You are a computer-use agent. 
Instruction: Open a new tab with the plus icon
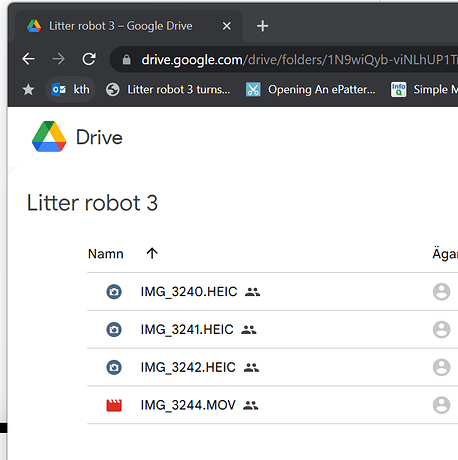(x=263, y=26)
